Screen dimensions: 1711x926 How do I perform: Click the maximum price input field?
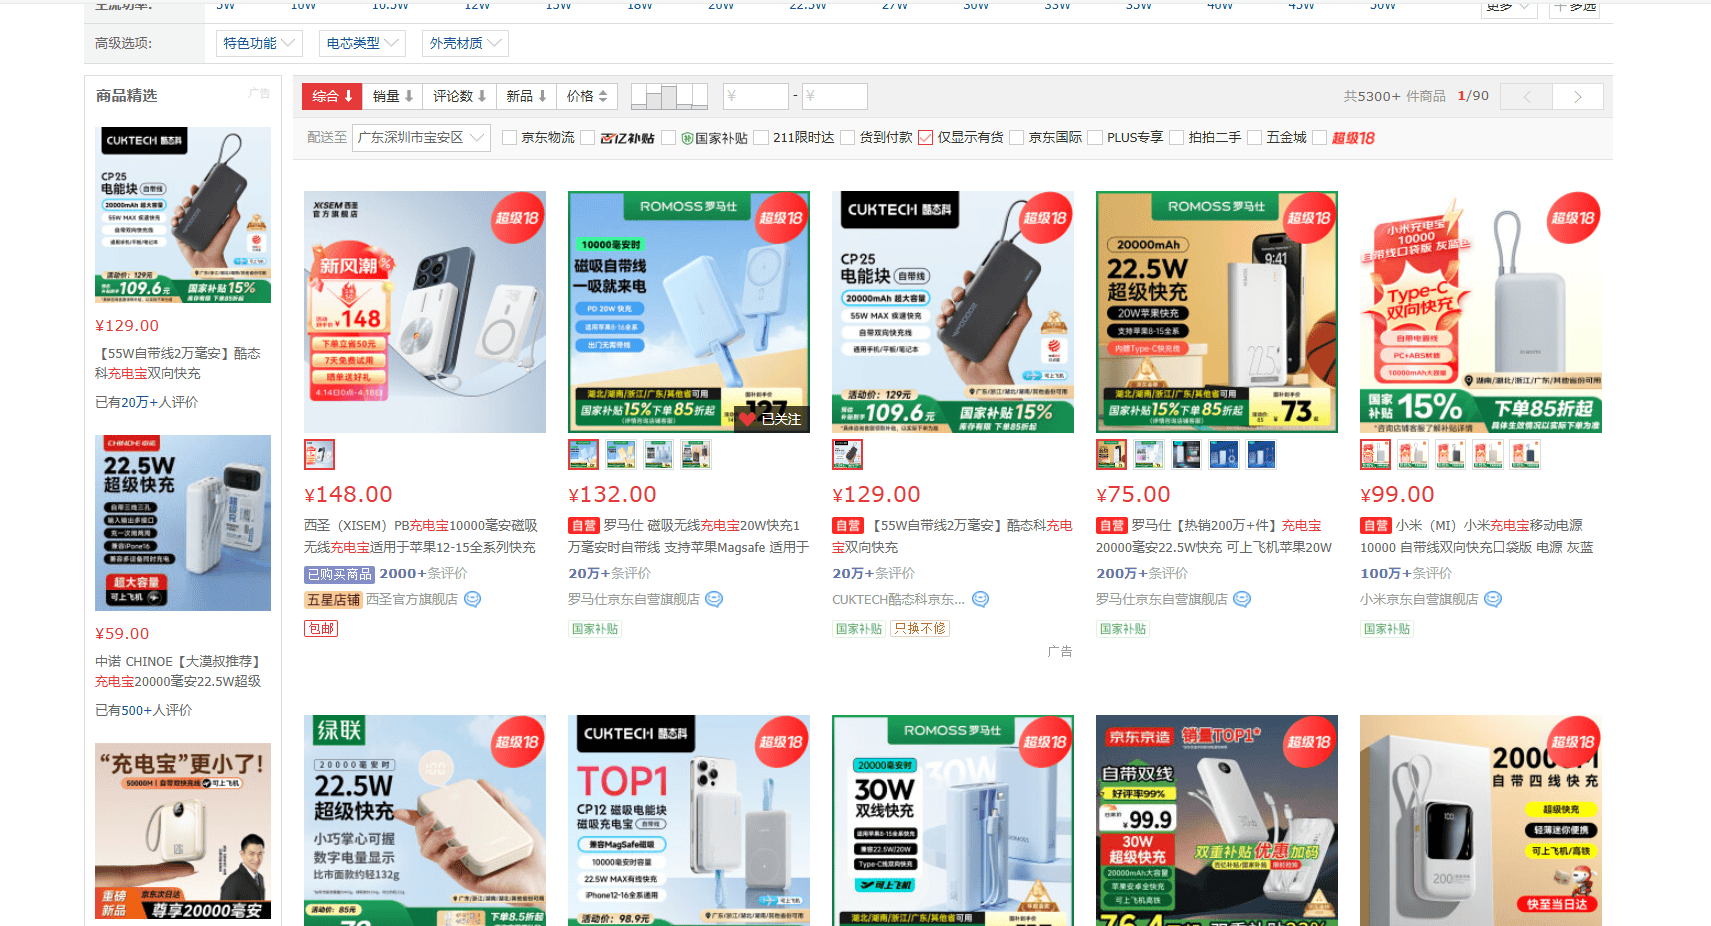coord(834,96)
